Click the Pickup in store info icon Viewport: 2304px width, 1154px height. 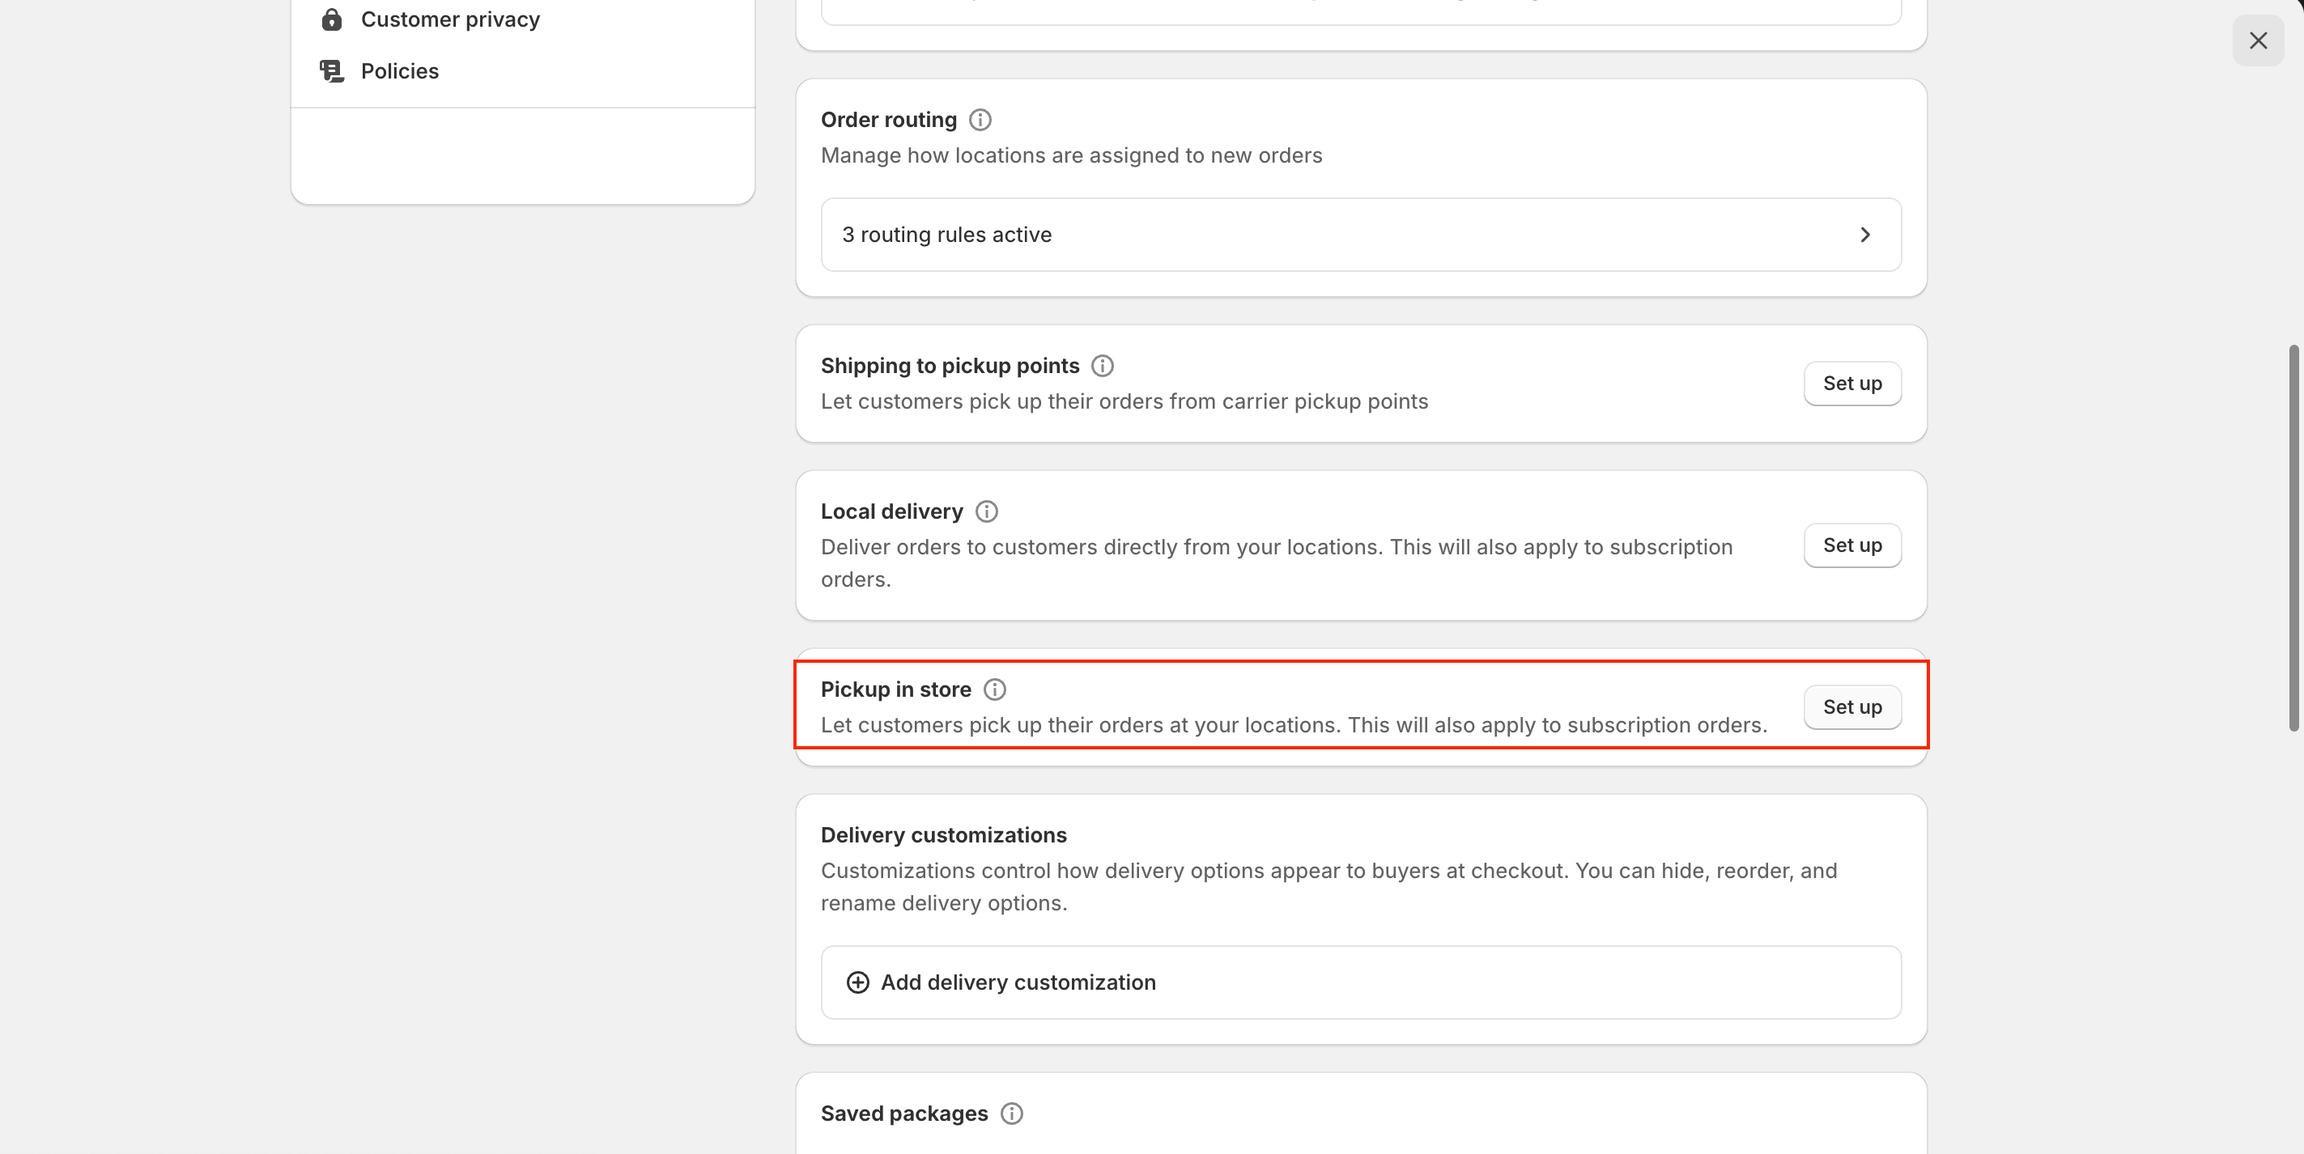click(994, 690)
